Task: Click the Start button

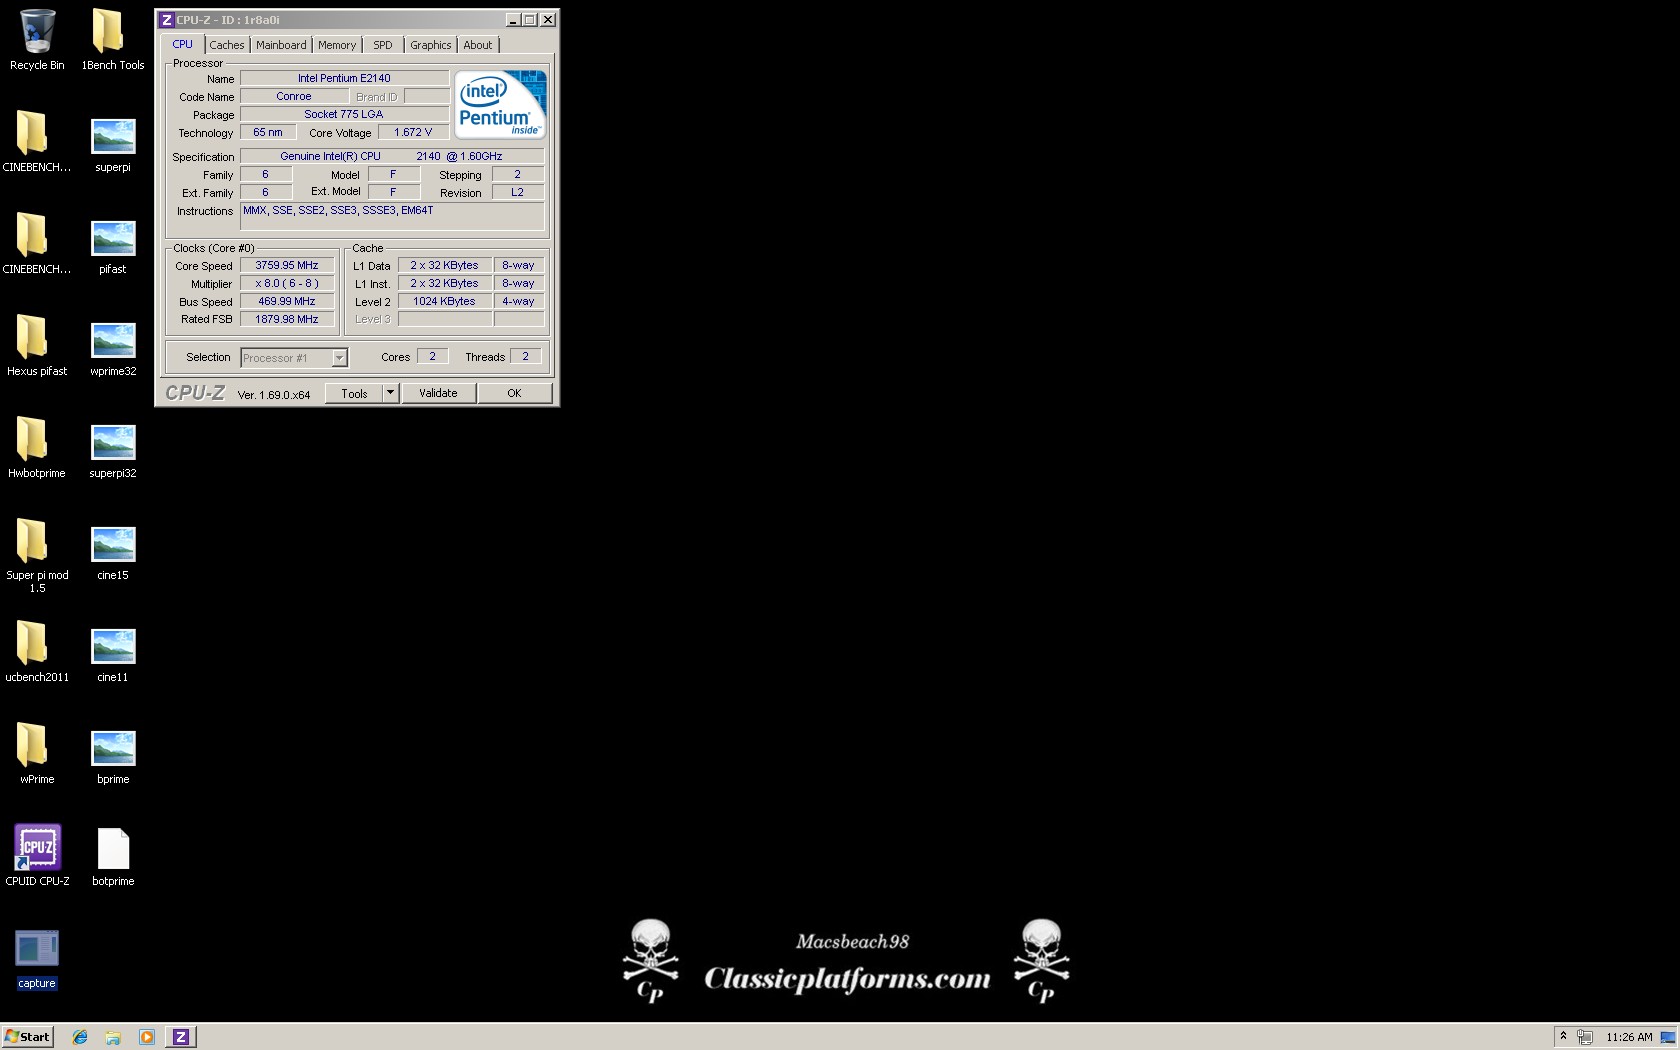Action: coord(27,1037)
